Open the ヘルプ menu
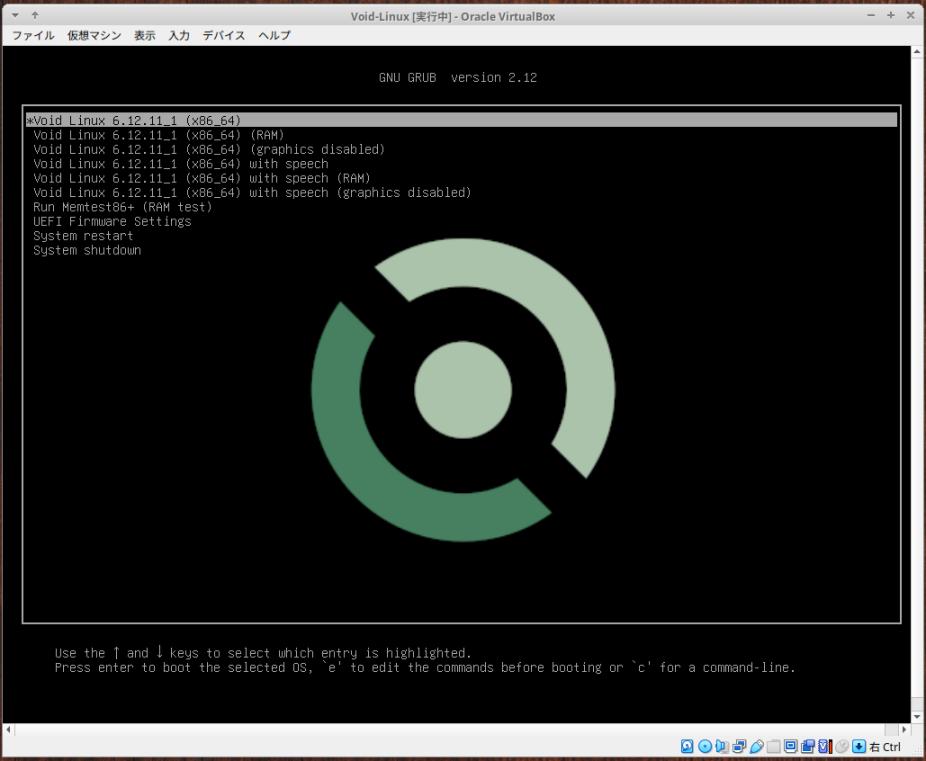This screenshot has width=926, height=761. coord(275,35)
